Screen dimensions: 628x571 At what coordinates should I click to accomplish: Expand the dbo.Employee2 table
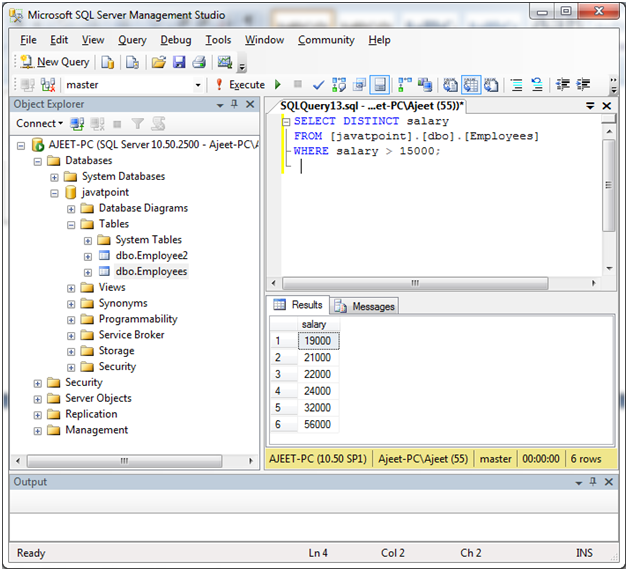(88, 257)
